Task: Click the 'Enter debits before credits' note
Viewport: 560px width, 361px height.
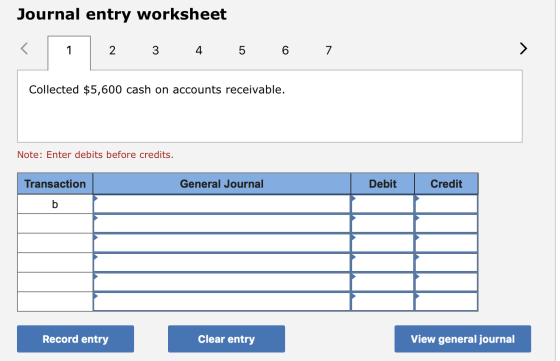Action: pyautogui.click(x=95, y=155)
